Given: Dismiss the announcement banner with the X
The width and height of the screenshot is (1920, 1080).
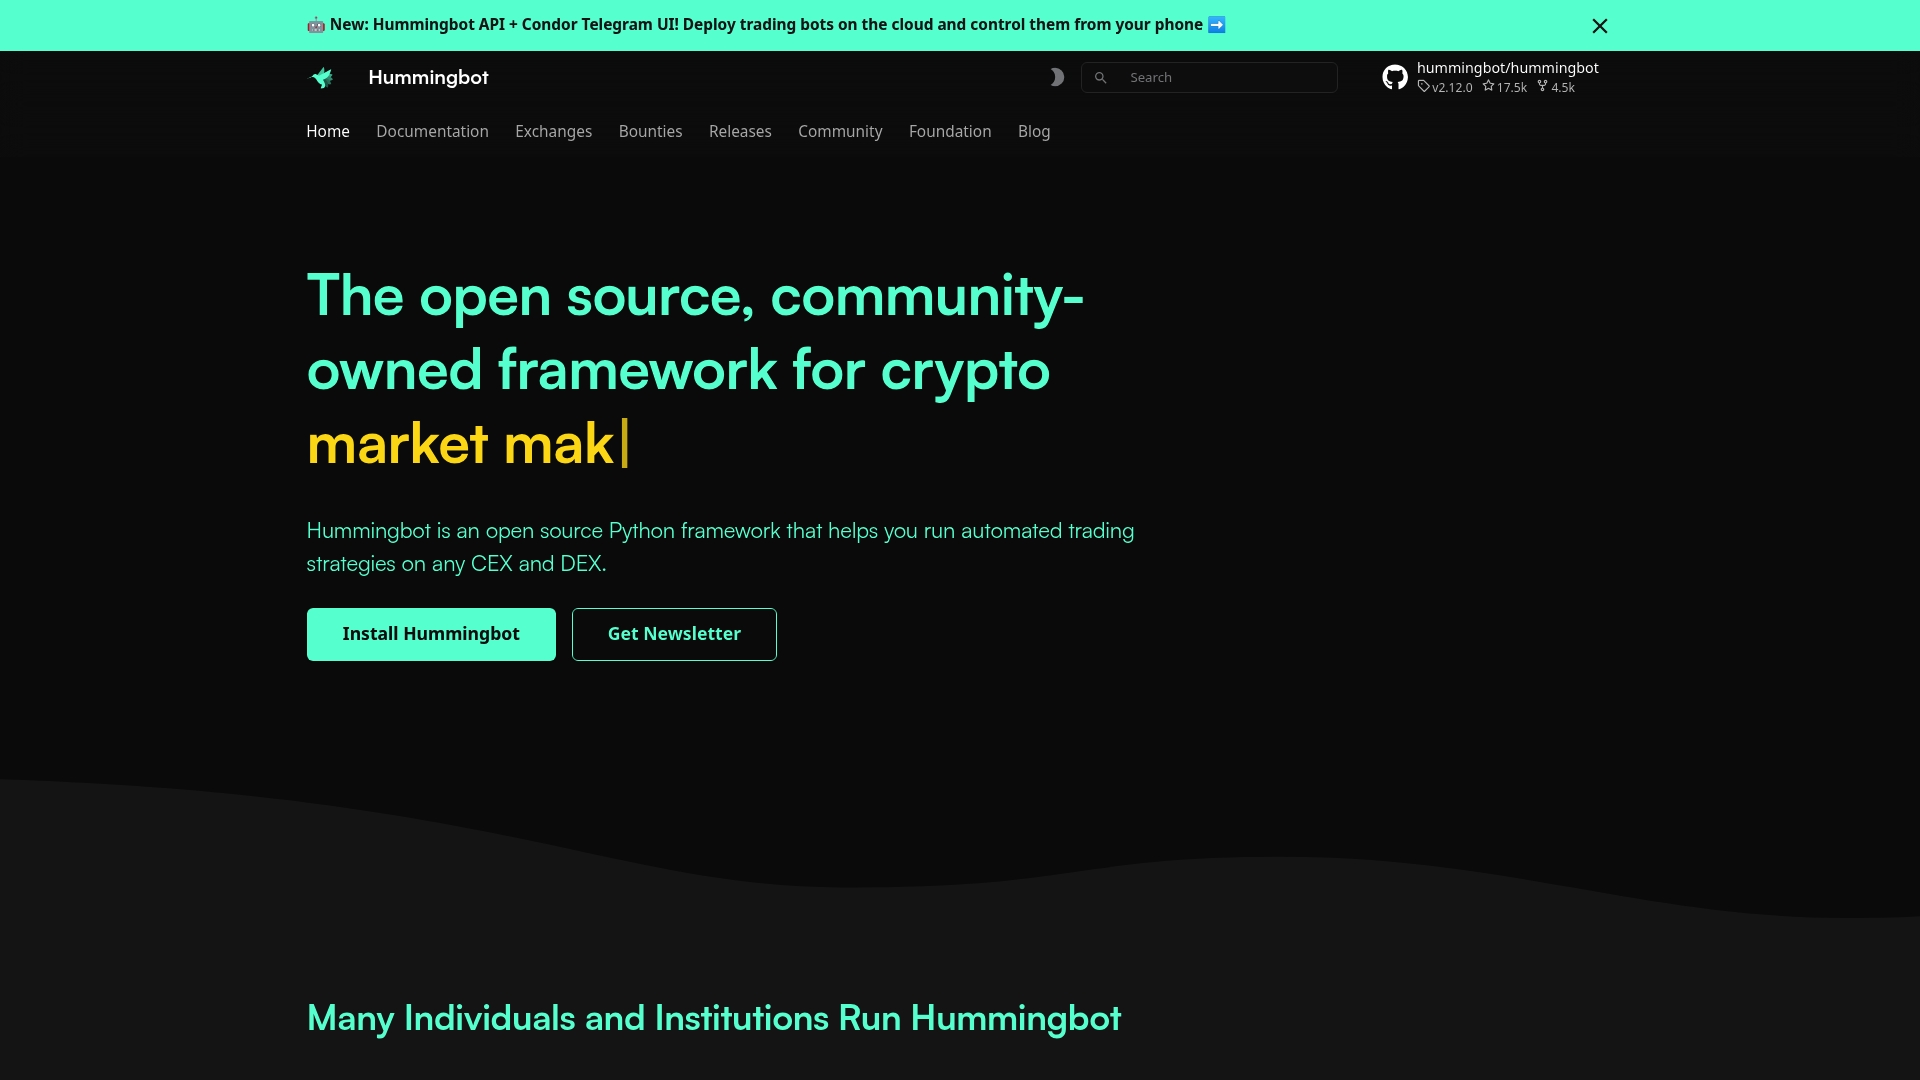Looking at the screenshot, I should click(x=1600, y=26).
